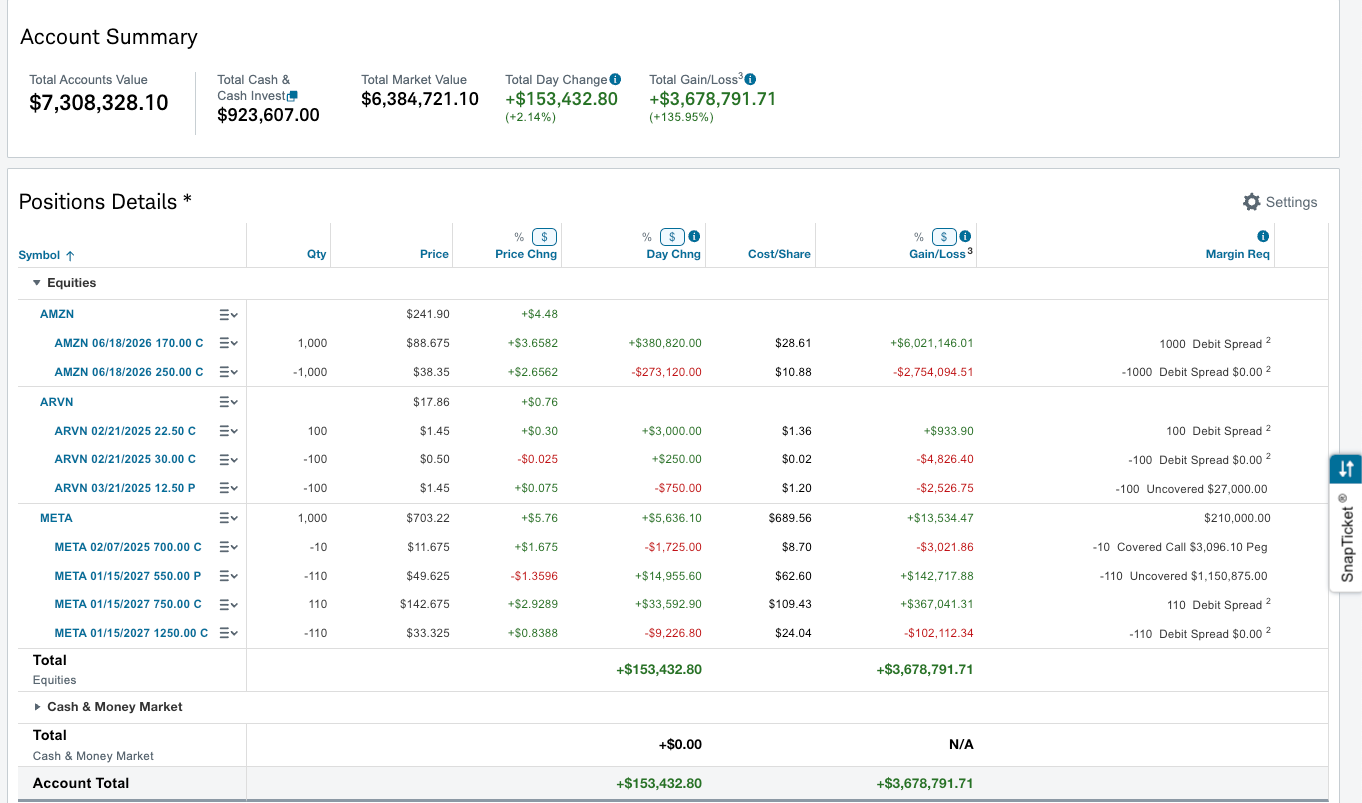Viewport: 1362px width, 803px height.
Task: Open actions menu for AMZN 06/18/2026 250.00 C
Action: pos(229,372)
